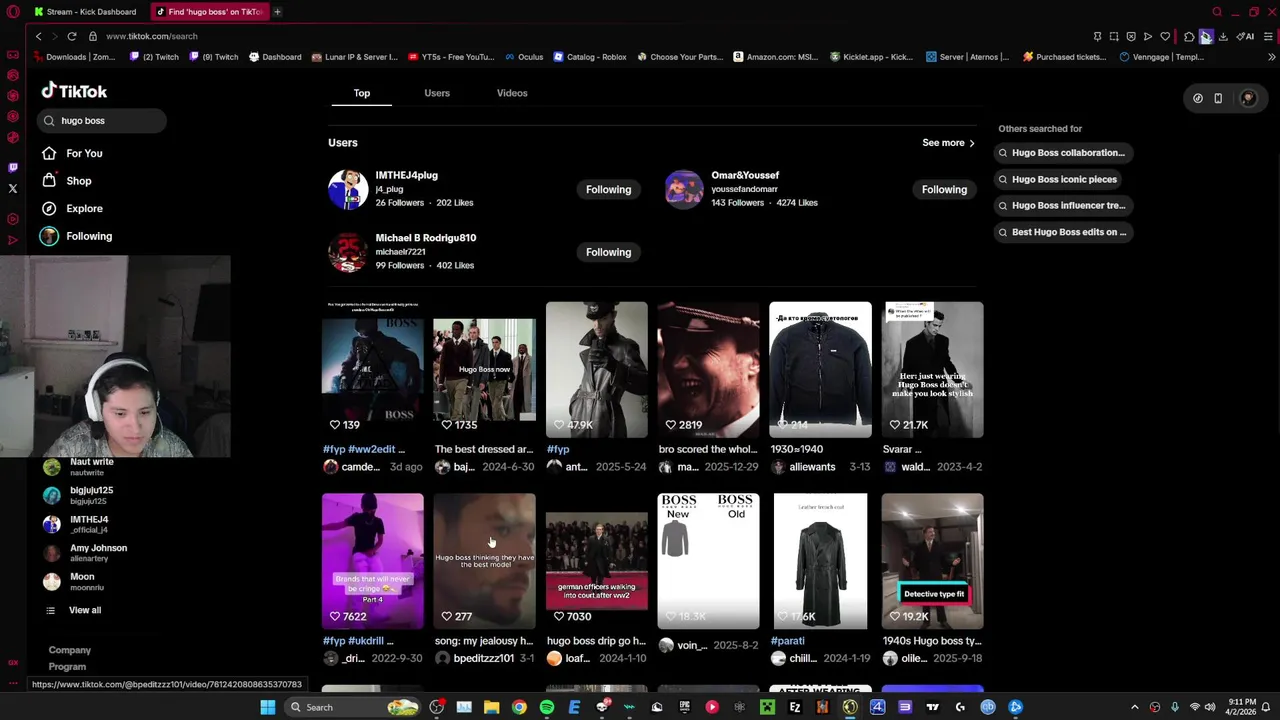Screen dimensions: 1280x720
Task: Go back in browser history
Action: [39, 36]
